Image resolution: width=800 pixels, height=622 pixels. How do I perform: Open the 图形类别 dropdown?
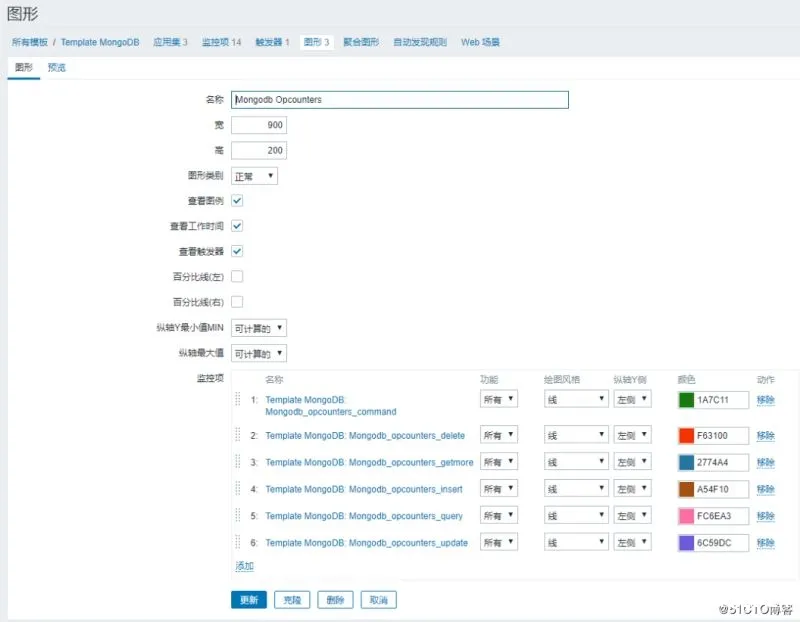tap(254, 174)
